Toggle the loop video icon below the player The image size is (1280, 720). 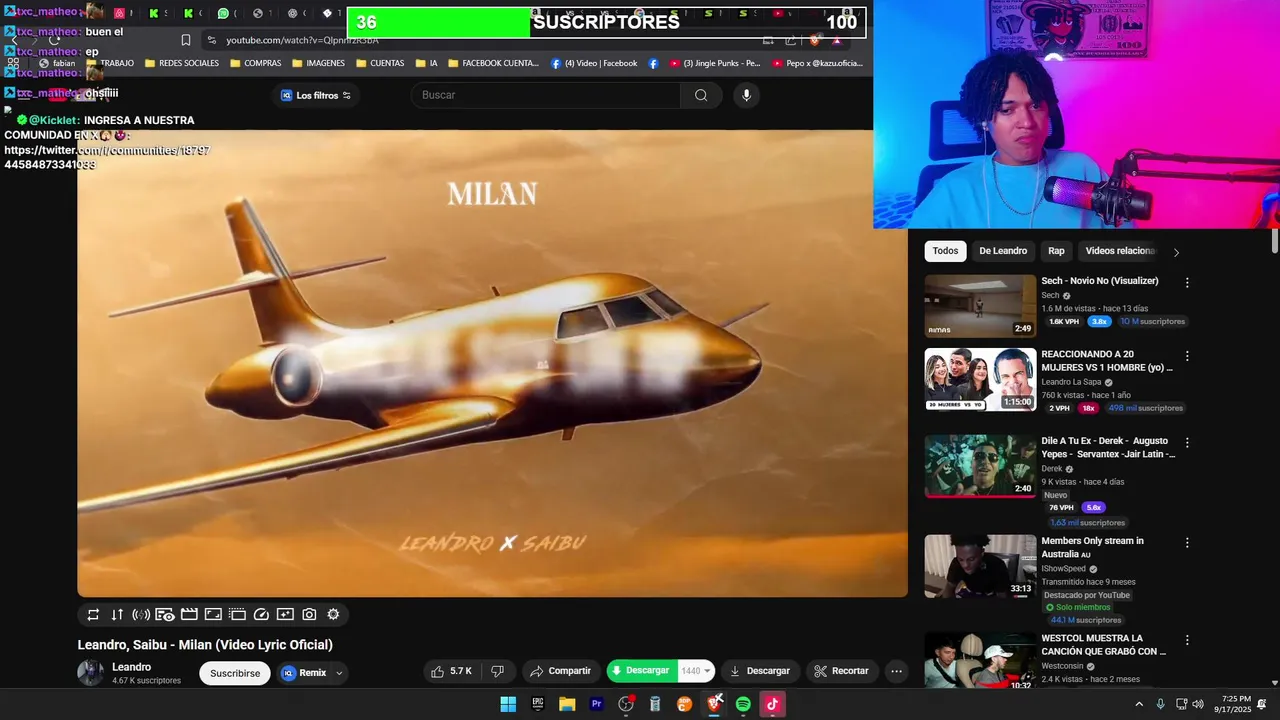(x=93, y=615)
